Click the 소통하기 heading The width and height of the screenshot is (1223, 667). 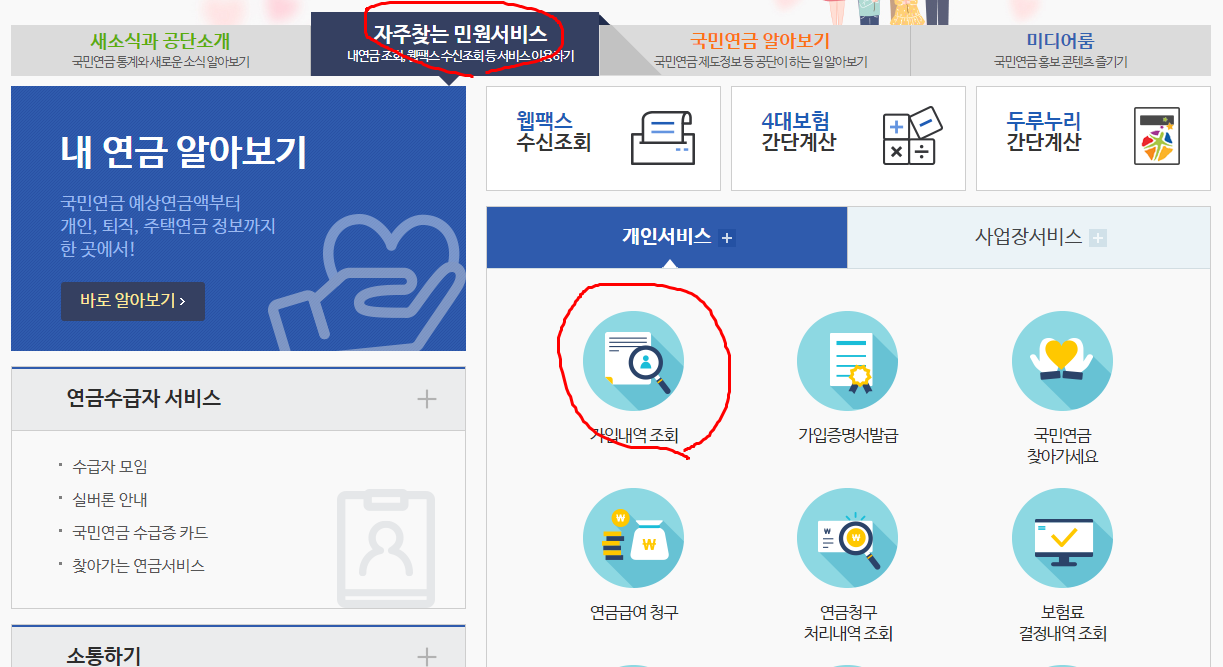[104, 657]
